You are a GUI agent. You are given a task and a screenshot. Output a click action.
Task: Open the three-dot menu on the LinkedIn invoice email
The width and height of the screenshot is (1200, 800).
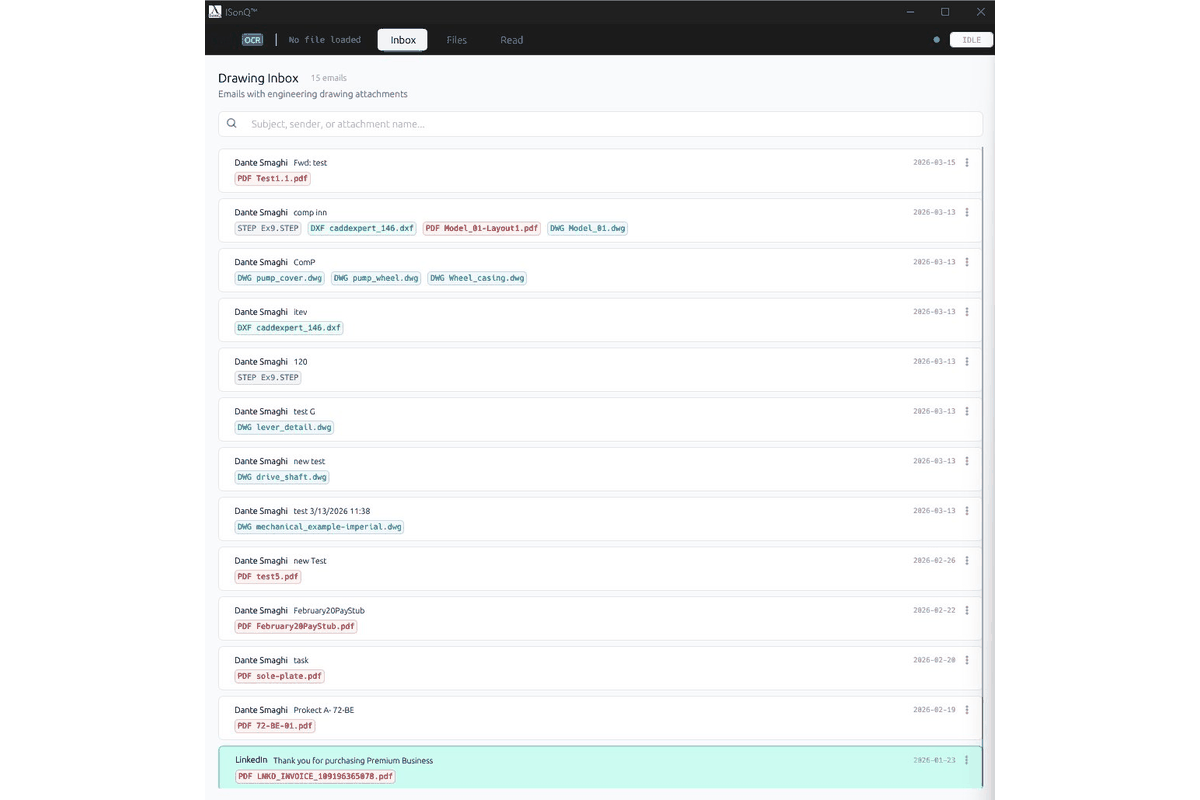tap(966, 759)
